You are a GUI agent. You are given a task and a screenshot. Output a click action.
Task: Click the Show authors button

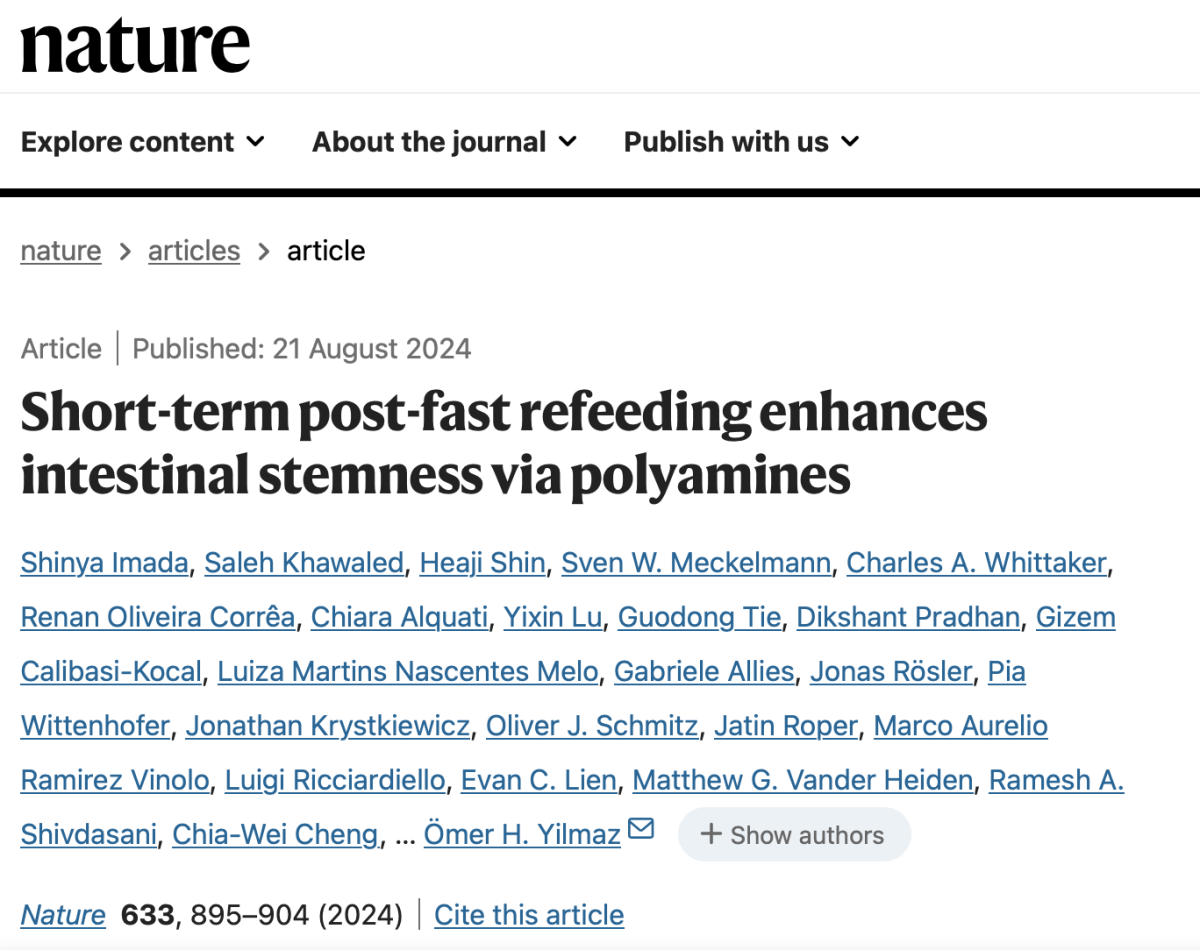pos(794,835)
